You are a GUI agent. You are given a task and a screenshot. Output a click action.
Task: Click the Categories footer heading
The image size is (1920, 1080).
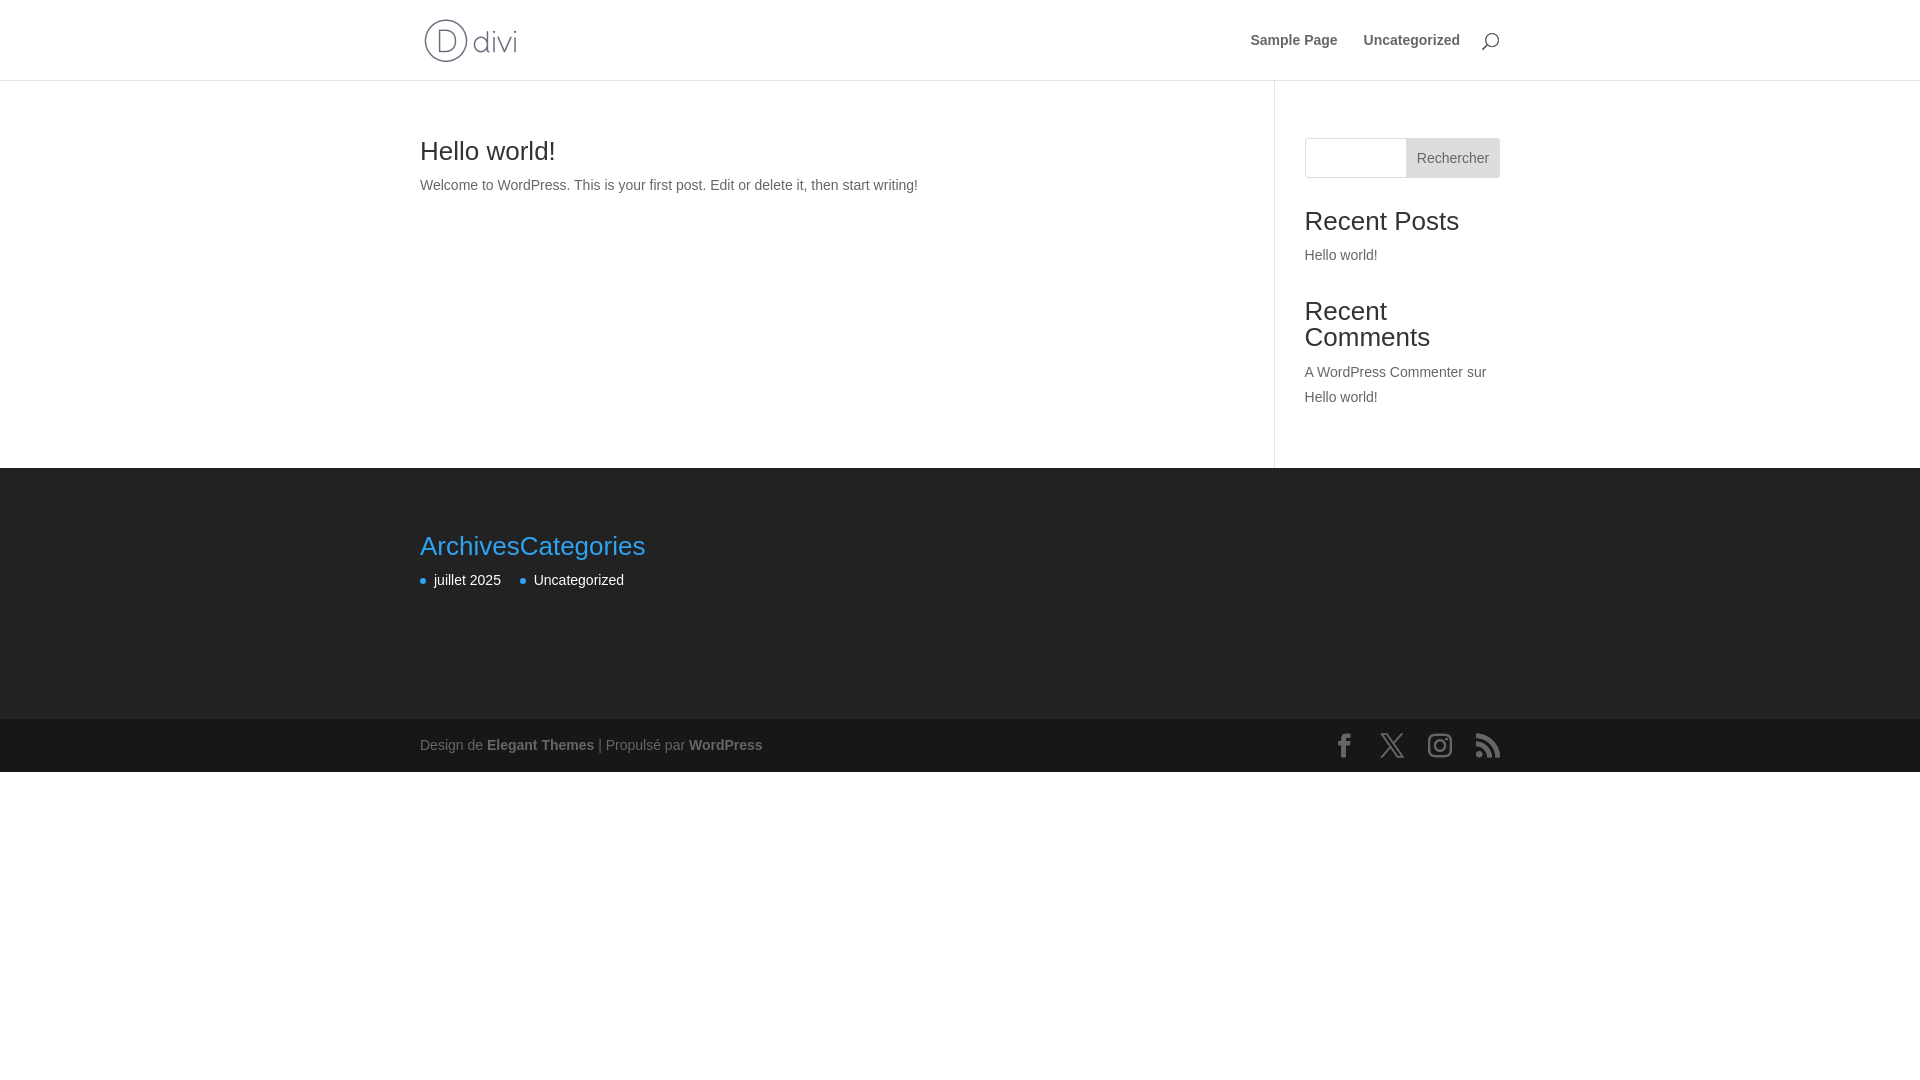pyautogui.click(x=582, y=546)
